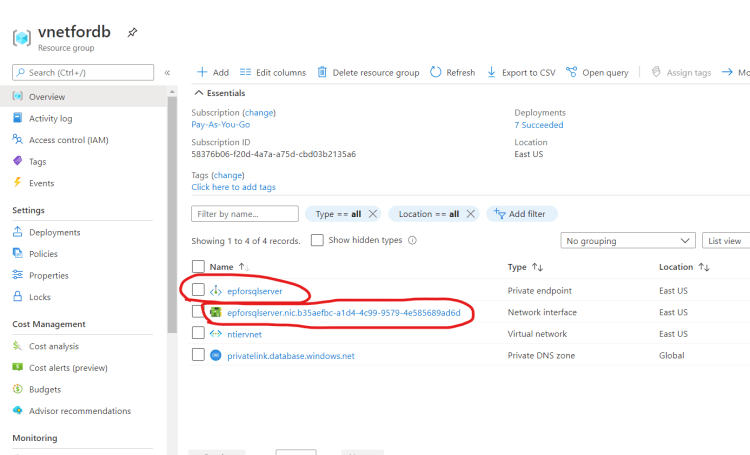Click the Filter by name field
The width and height of the screenshot is (750, 455).
pyautogui.click(x=245, y=214)
